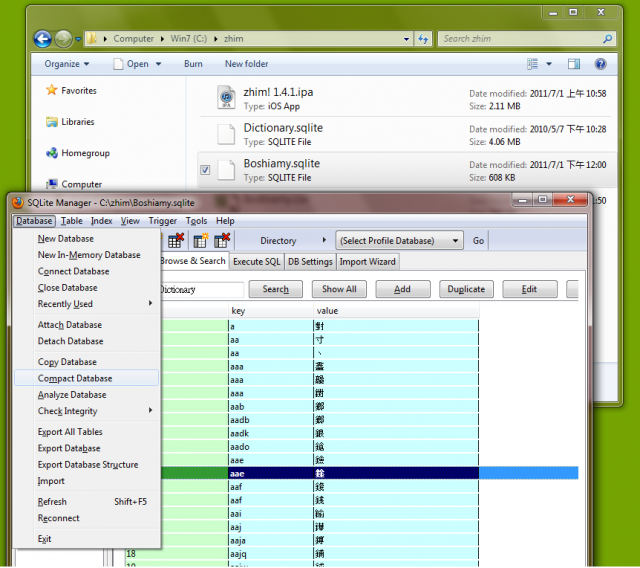Open the View menu in SQLite Manager
This screenshot has height=568, width=640.
tap(130, 221)
